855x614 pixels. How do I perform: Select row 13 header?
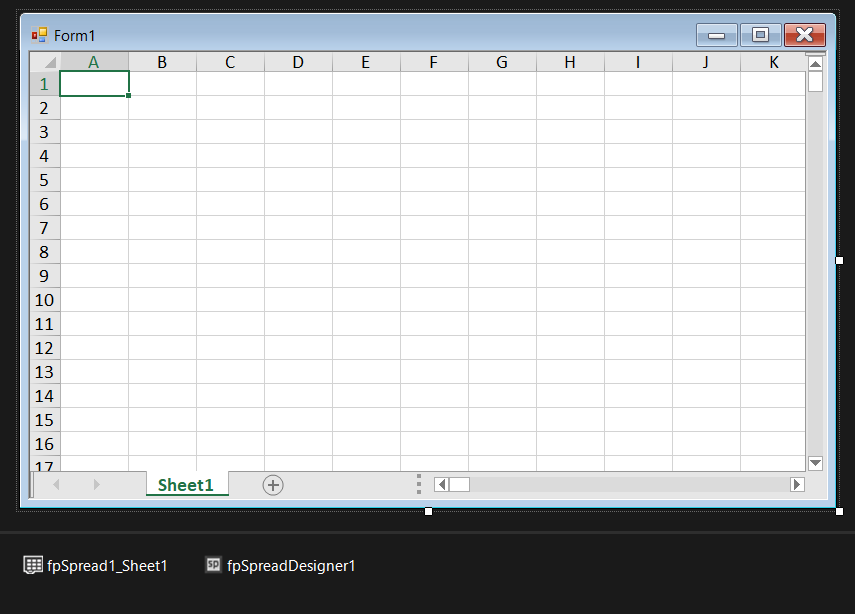point(45,372)
